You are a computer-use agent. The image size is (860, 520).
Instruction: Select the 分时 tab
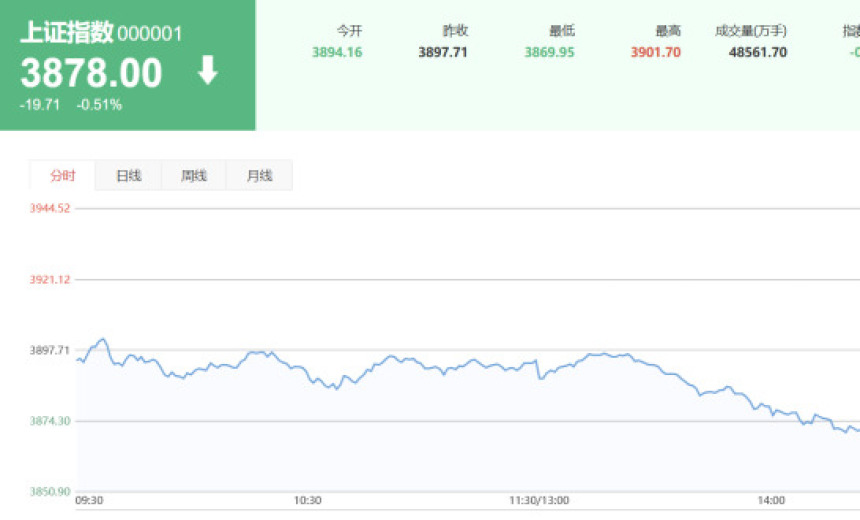point(62,176)
